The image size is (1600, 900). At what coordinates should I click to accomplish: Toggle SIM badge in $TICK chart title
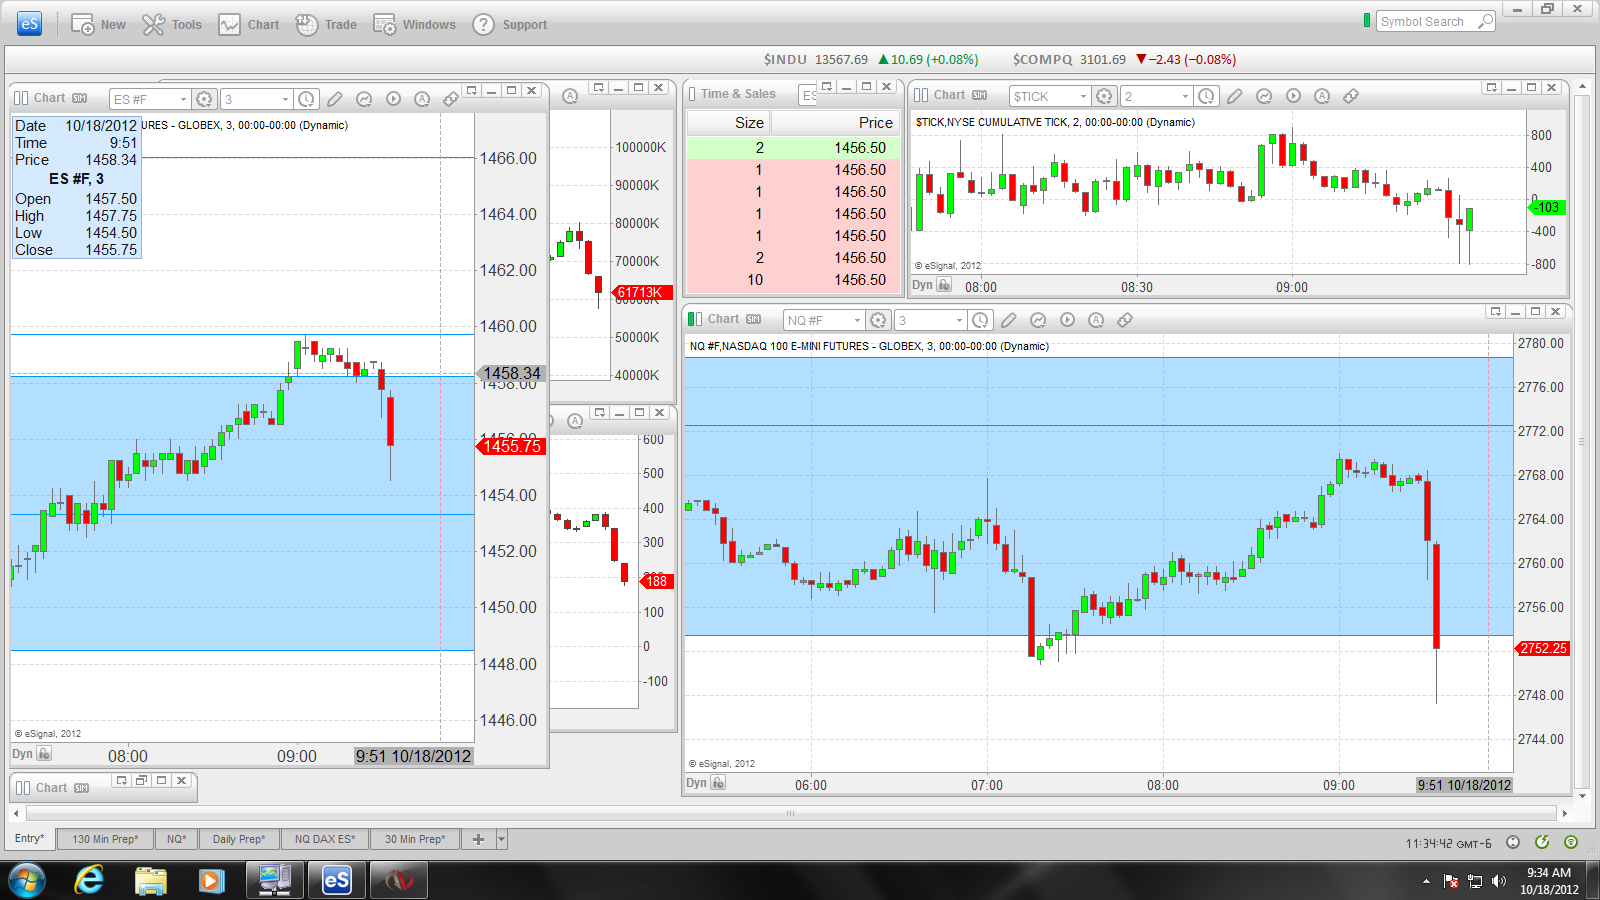pos(980,95)
